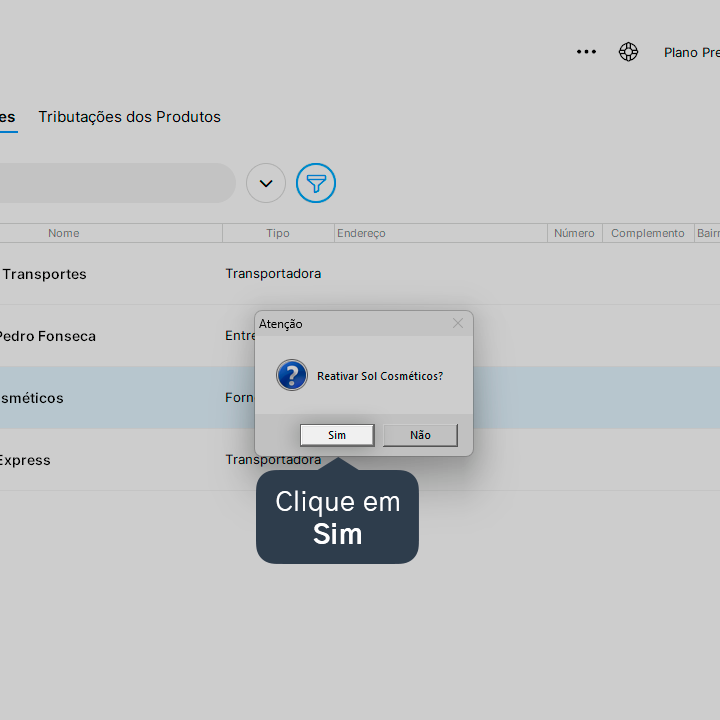Sort by the Tipo column header
This screenshot has width=720, height=720.
click(x=278, y=233)
